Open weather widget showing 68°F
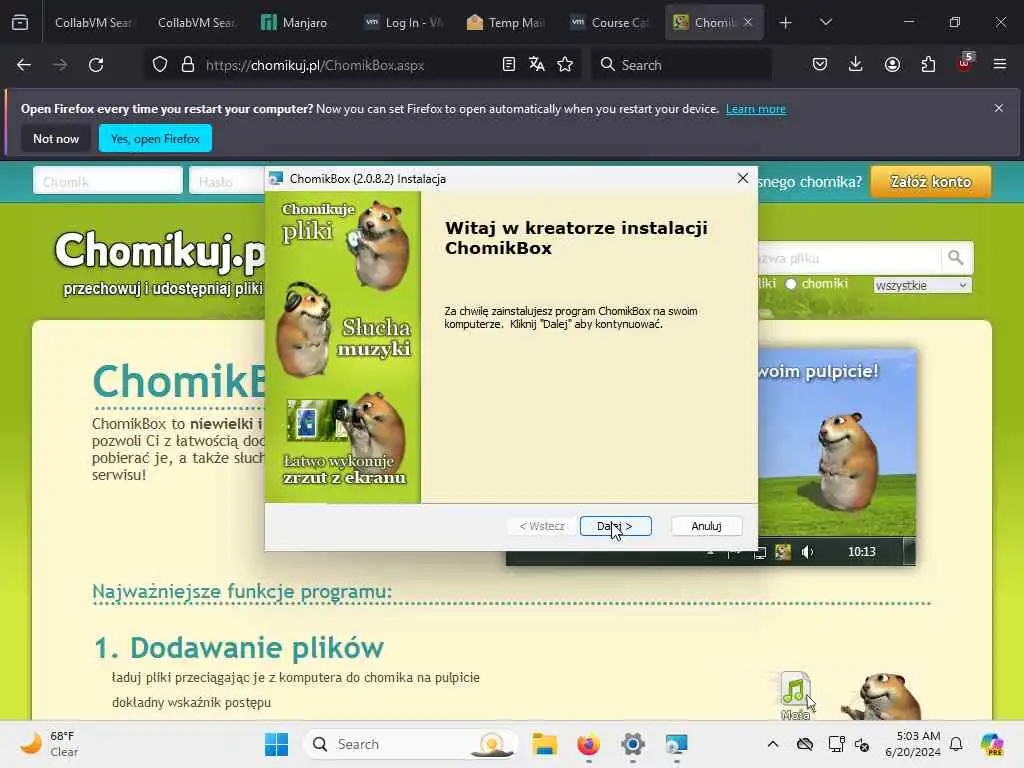 pos(49,744)
